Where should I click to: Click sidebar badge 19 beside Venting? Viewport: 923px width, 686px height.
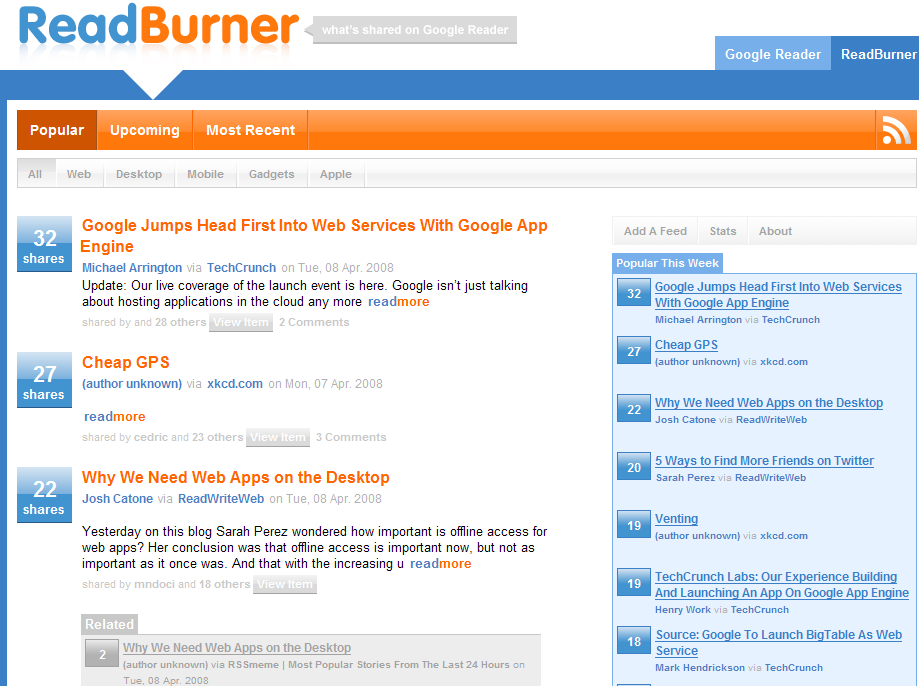[x=633, y=525]
